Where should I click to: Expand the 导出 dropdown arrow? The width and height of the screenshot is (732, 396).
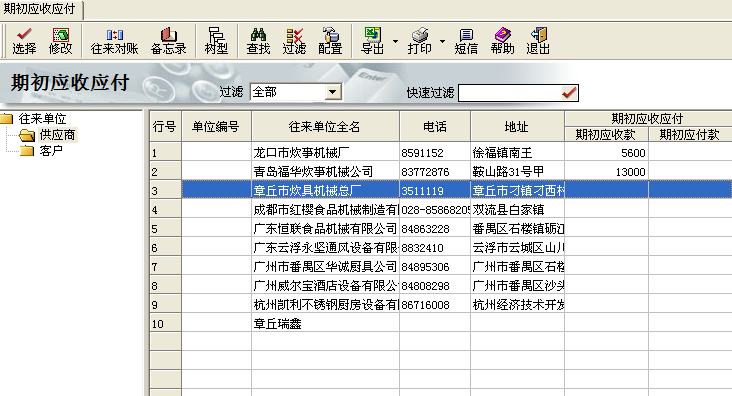click(395, 41)
